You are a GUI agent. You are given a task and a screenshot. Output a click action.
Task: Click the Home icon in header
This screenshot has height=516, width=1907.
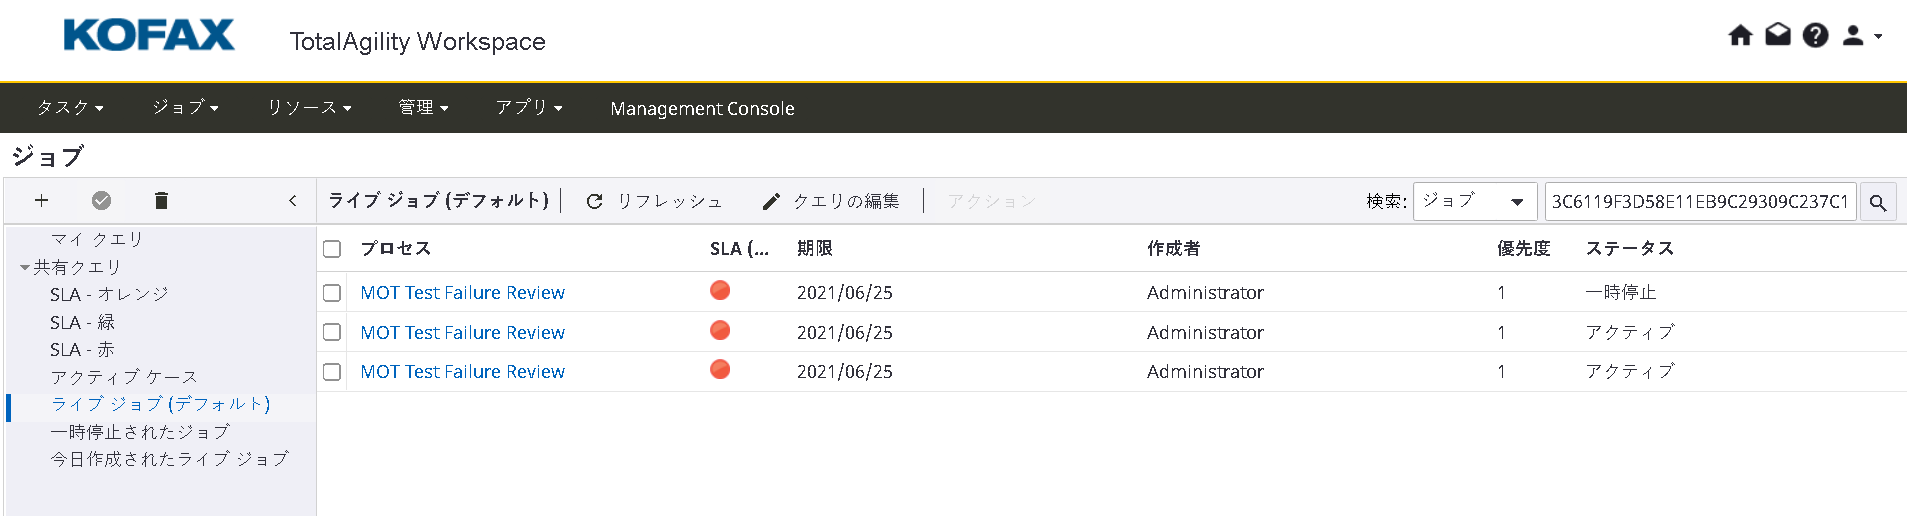point(1740,36)
